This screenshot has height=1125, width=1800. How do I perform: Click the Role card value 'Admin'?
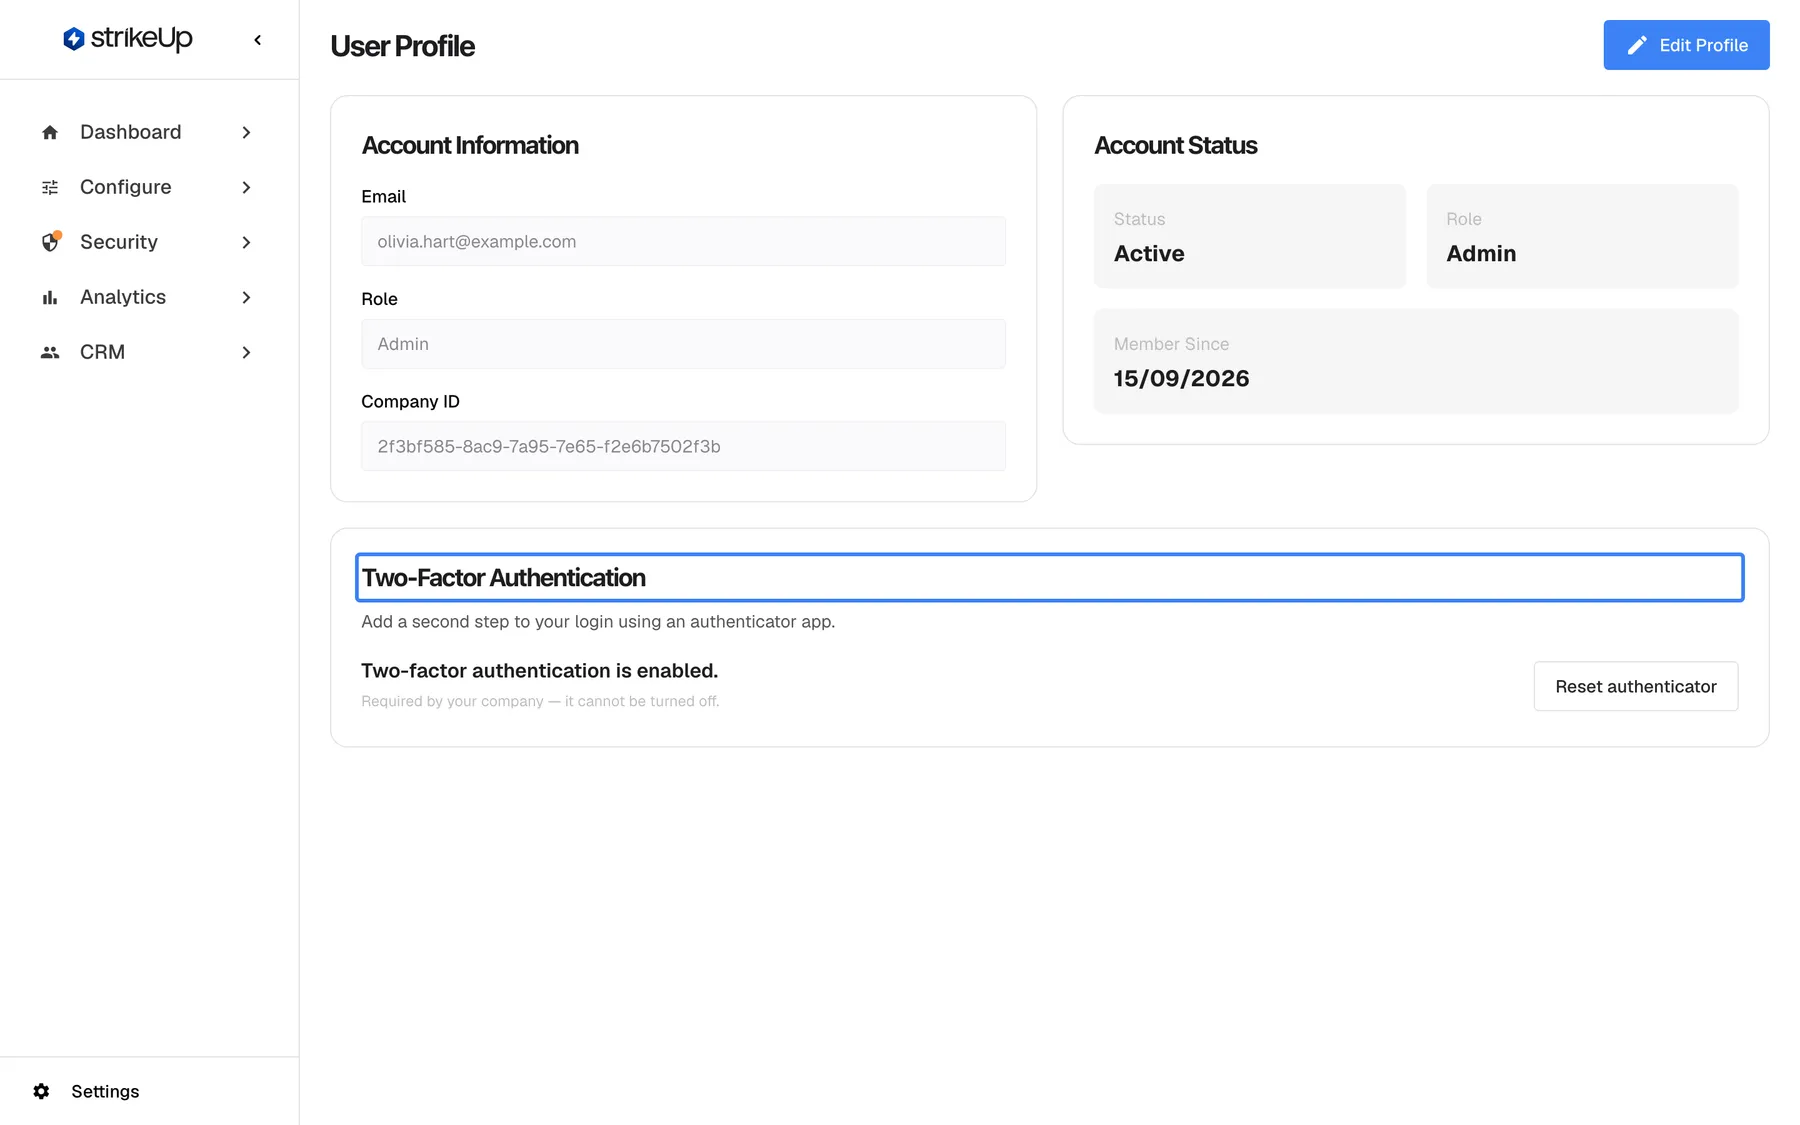[x=1481, y=253]
